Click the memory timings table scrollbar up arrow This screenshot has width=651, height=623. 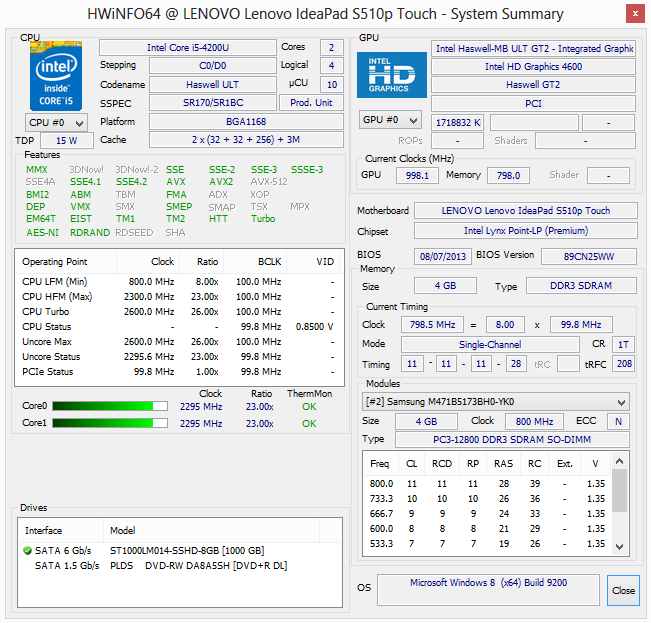click(619, 461)
